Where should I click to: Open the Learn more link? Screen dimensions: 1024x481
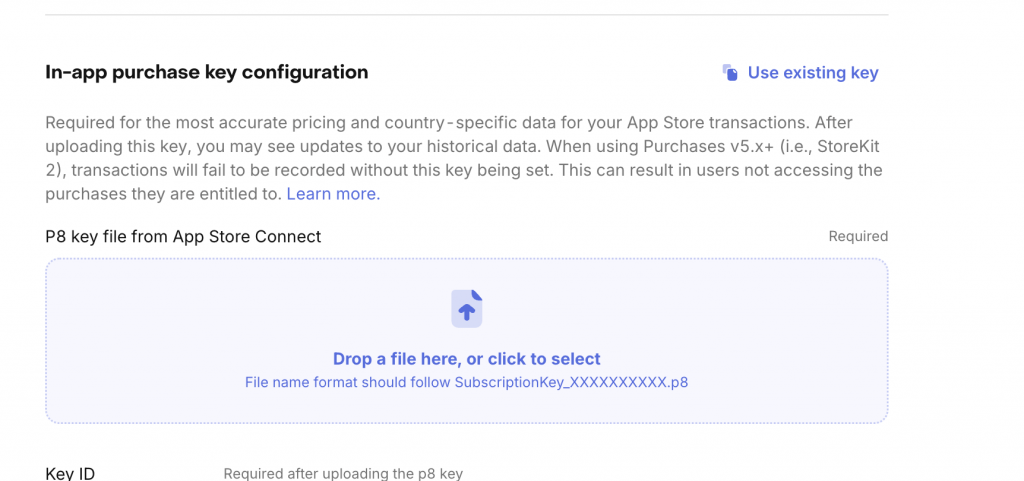333,194
